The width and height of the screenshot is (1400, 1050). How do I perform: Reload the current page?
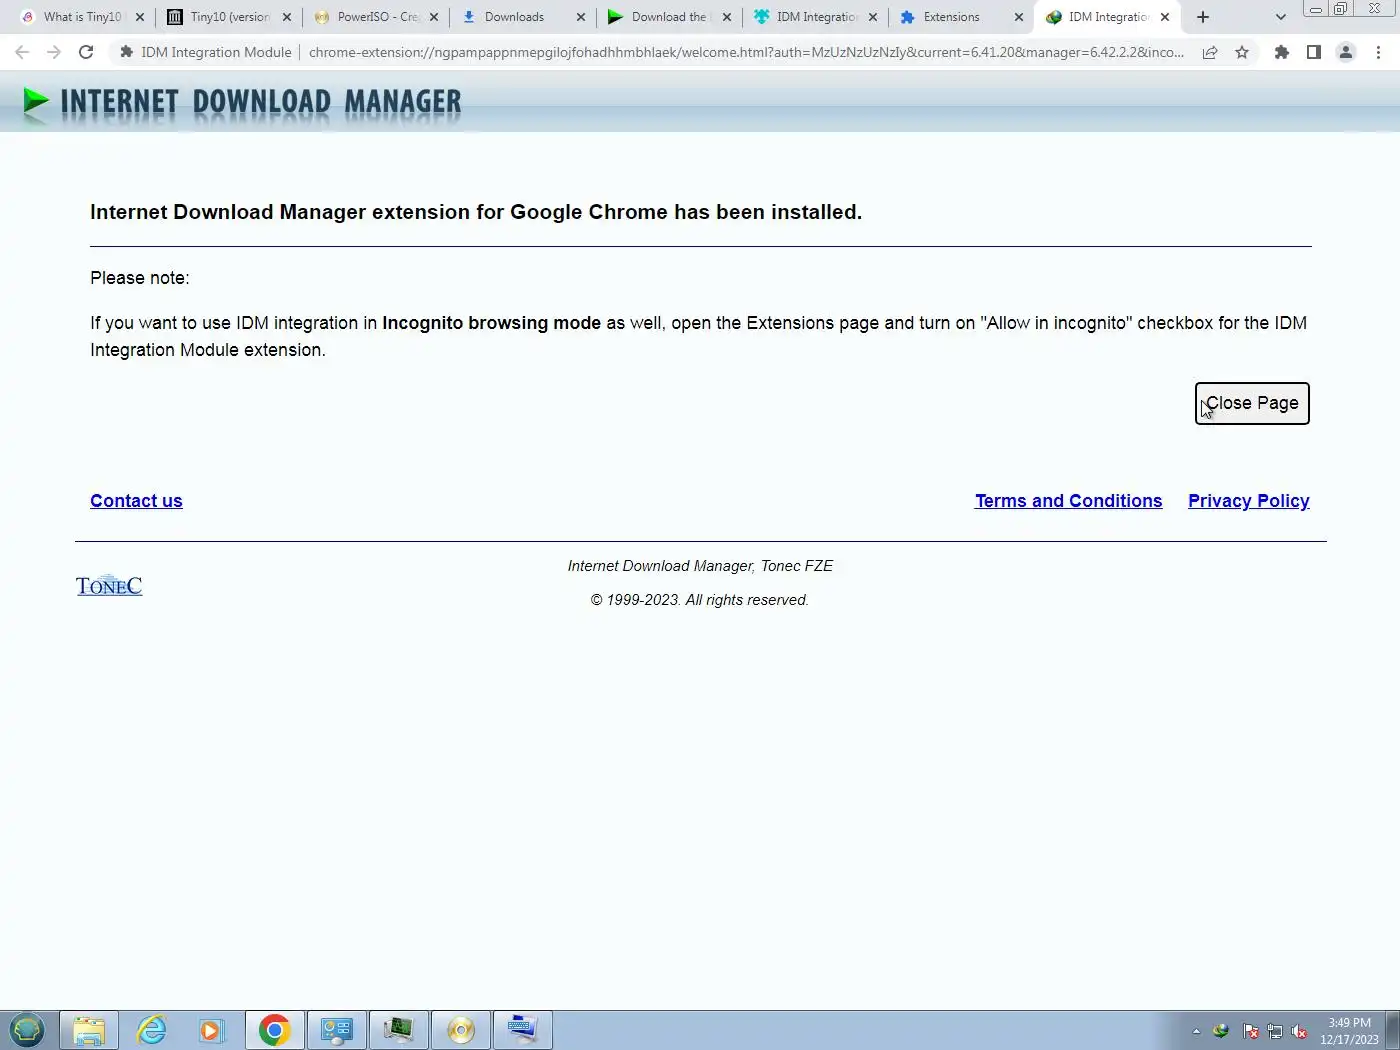pos(86,52)
